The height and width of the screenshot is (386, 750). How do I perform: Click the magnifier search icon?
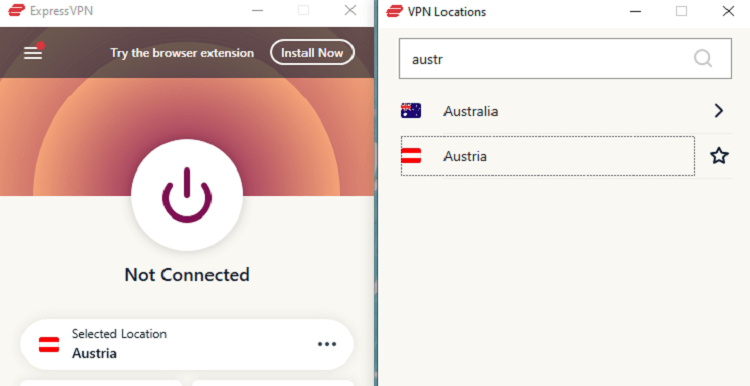point(703,59)
